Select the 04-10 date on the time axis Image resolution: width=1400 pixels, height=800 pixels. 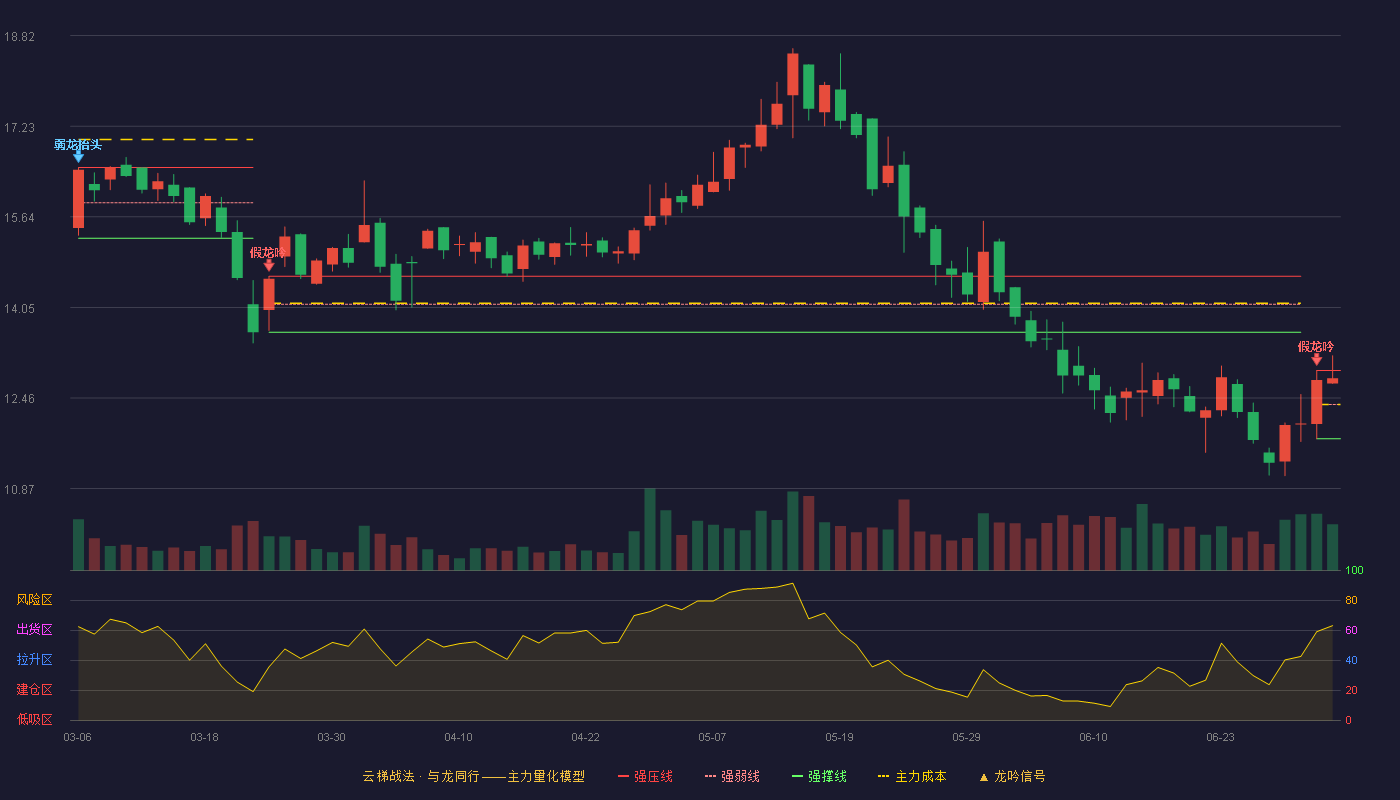pyautogui.click(x=458, y=737)
